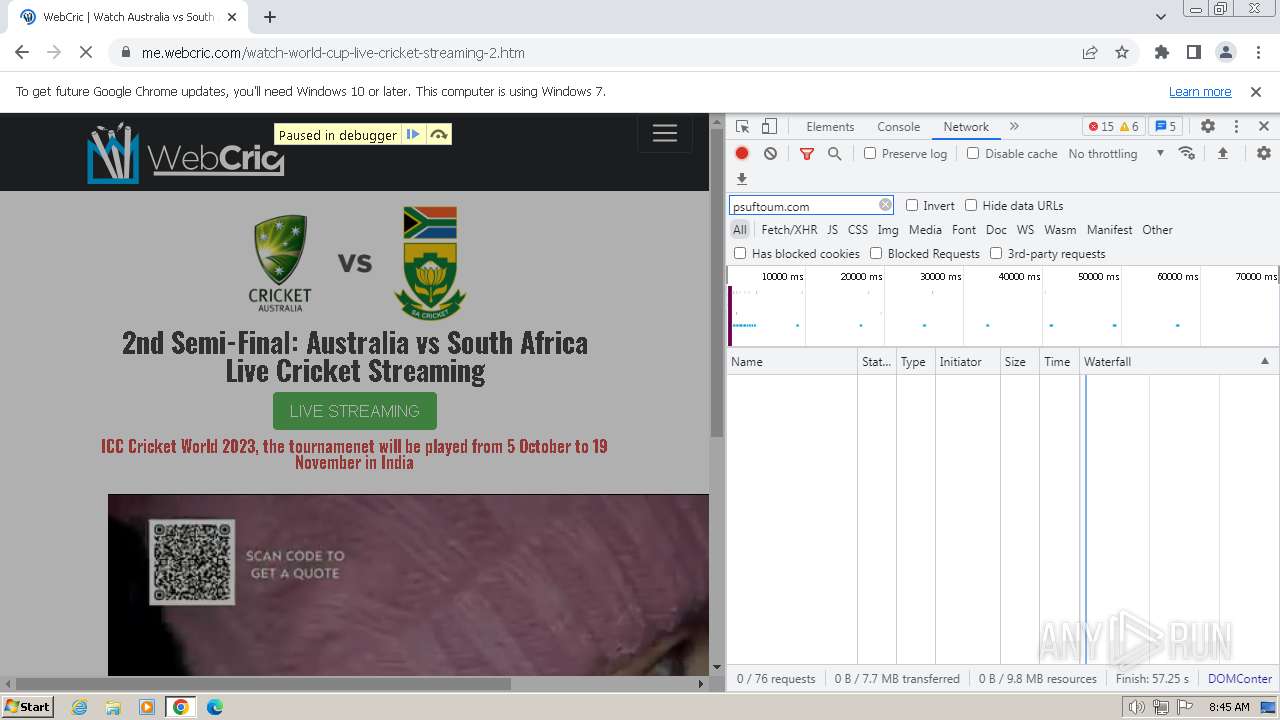Viewport: 1280px width, 720px height.
Task: Open Chrome tab search dropdown arrow
Action: 1161,17
